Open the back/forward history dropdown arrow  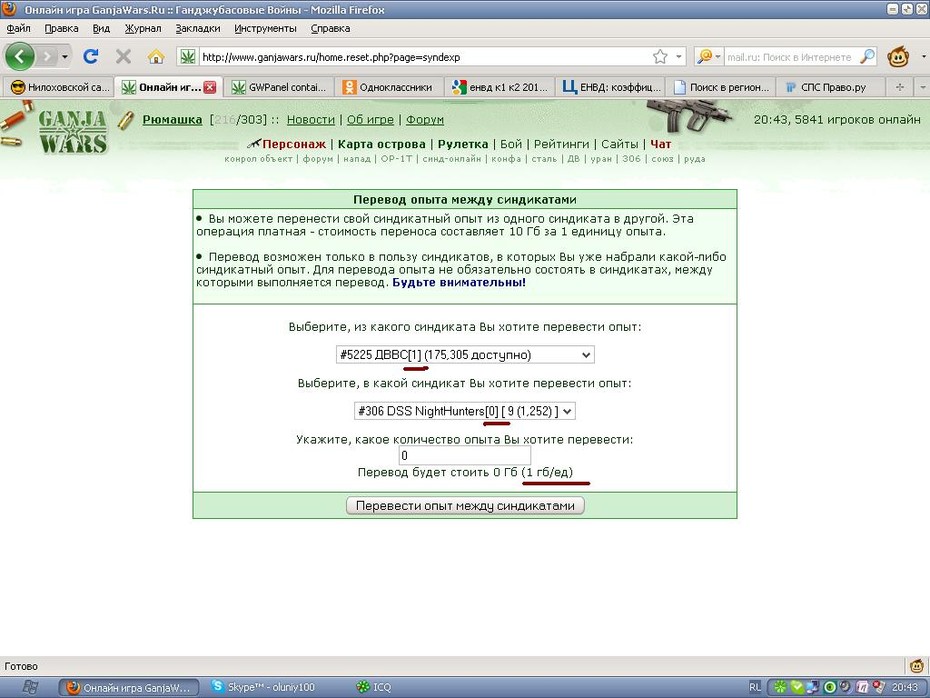(x=64, y=57)
